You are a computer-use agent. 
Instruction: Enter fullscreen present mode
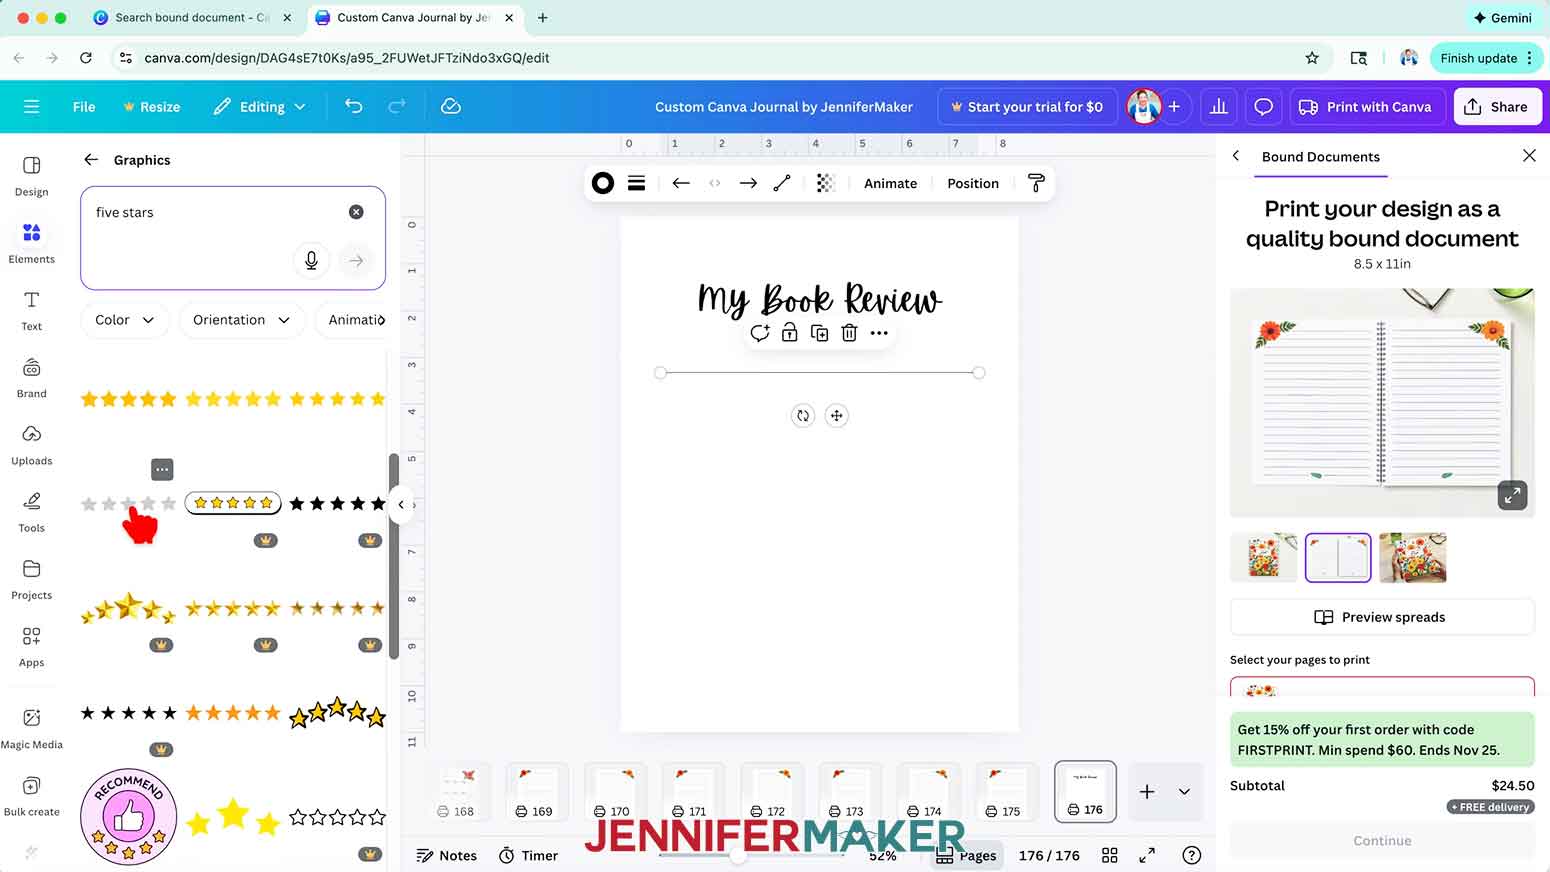(1147, 855)
